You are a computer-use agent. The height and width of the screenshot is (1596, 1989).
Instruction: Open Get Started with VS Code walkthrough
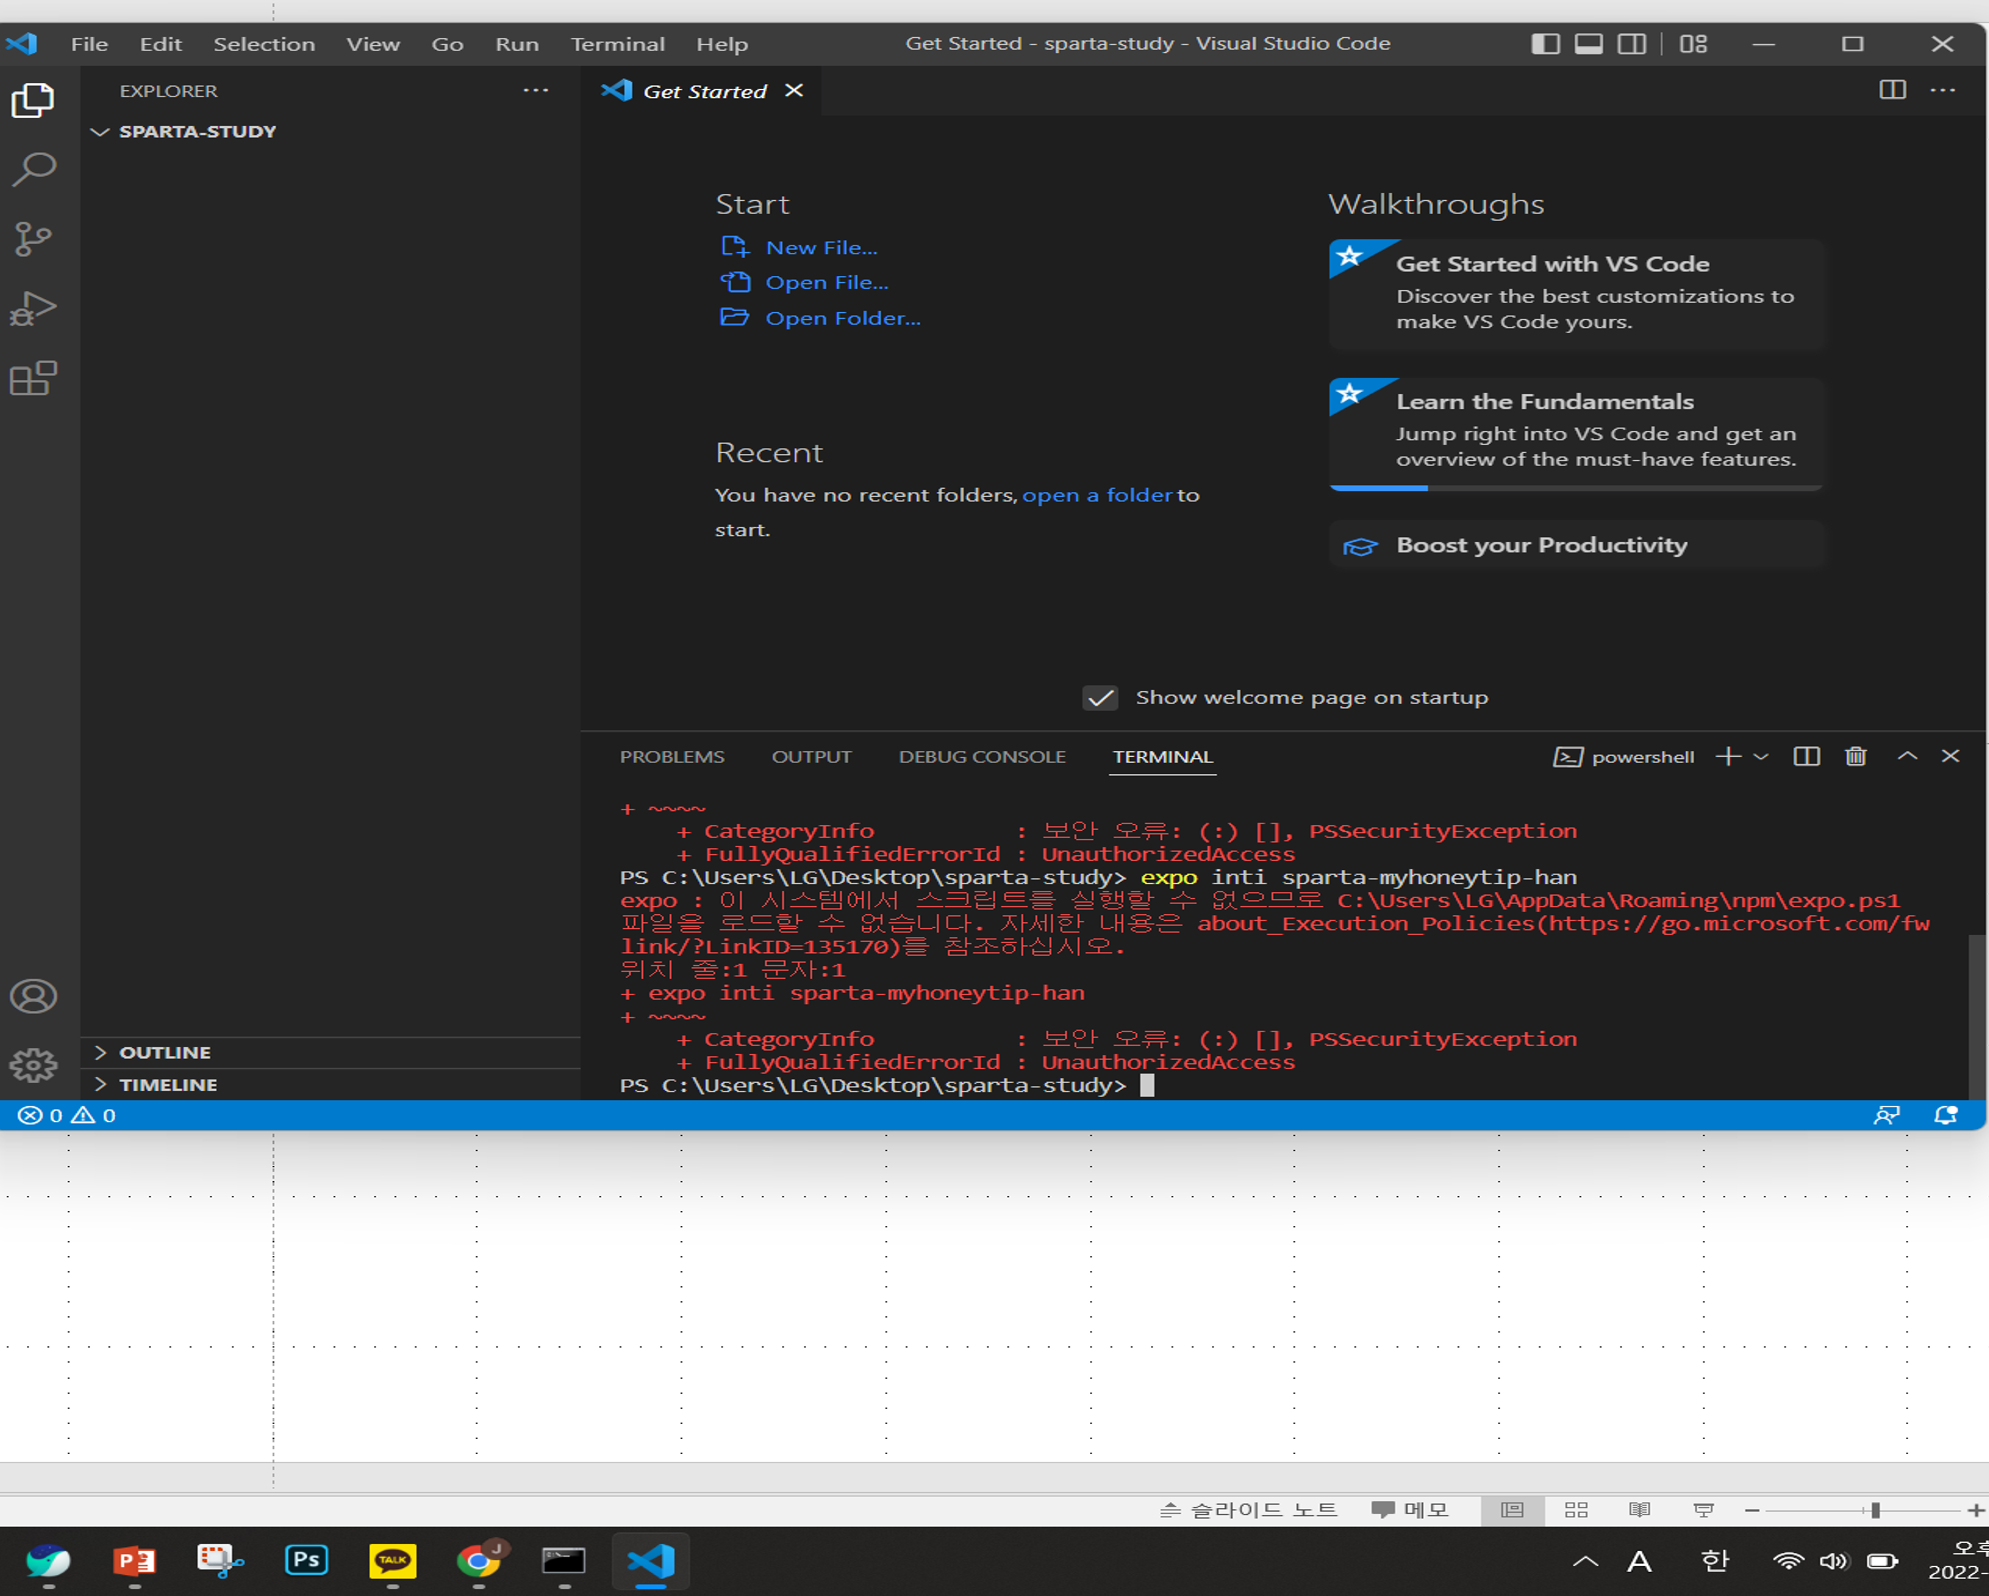tap(1576, 293)
